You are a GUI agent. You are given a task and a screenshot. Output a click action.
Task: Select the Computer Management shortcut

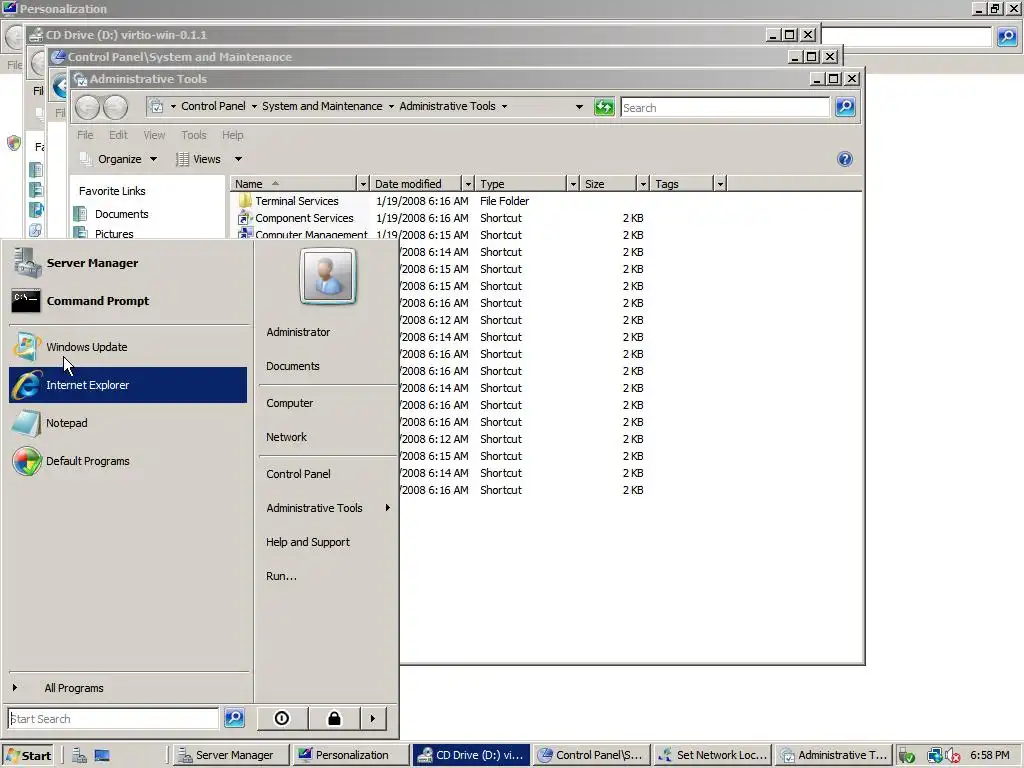point(311,234)
